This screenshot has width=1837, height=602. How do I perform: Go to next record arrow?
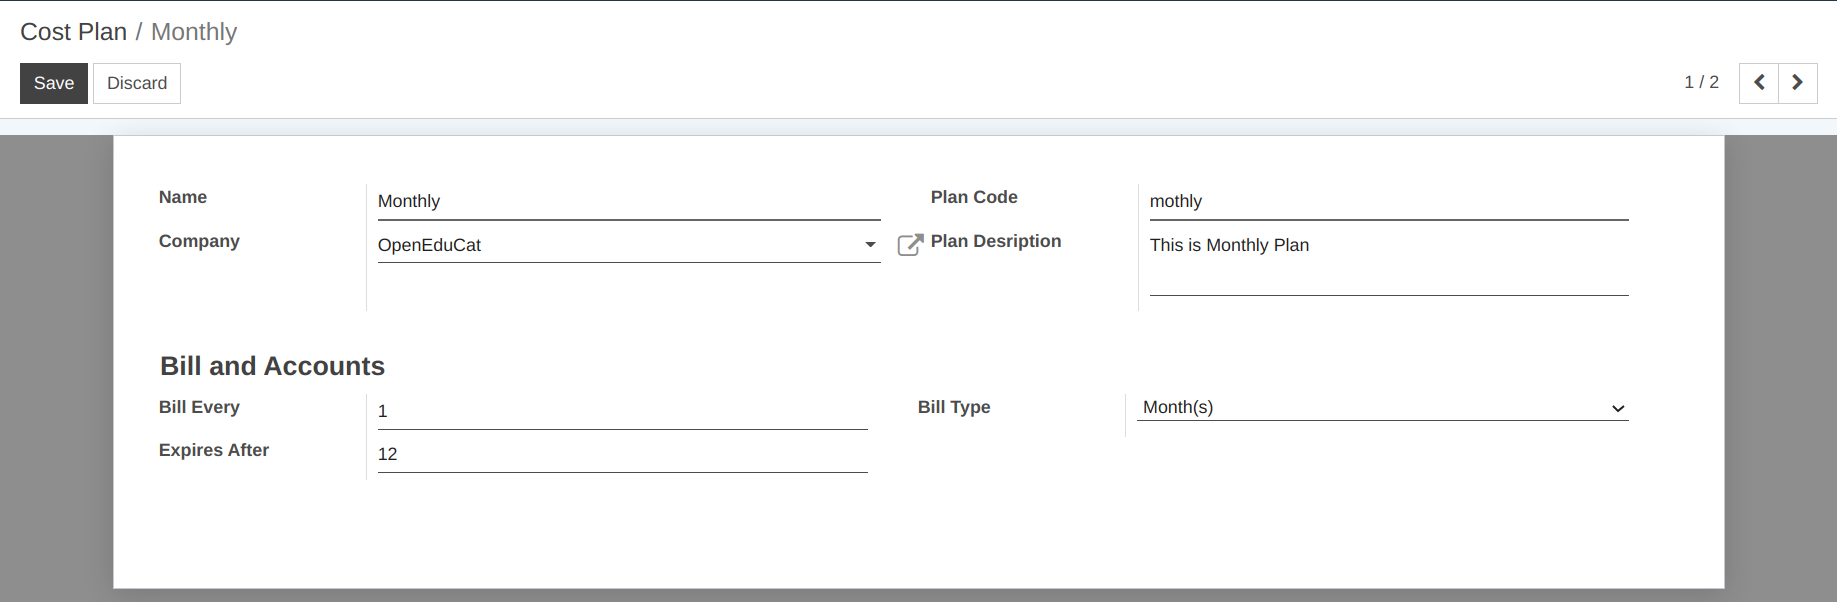coord(1798,83)
